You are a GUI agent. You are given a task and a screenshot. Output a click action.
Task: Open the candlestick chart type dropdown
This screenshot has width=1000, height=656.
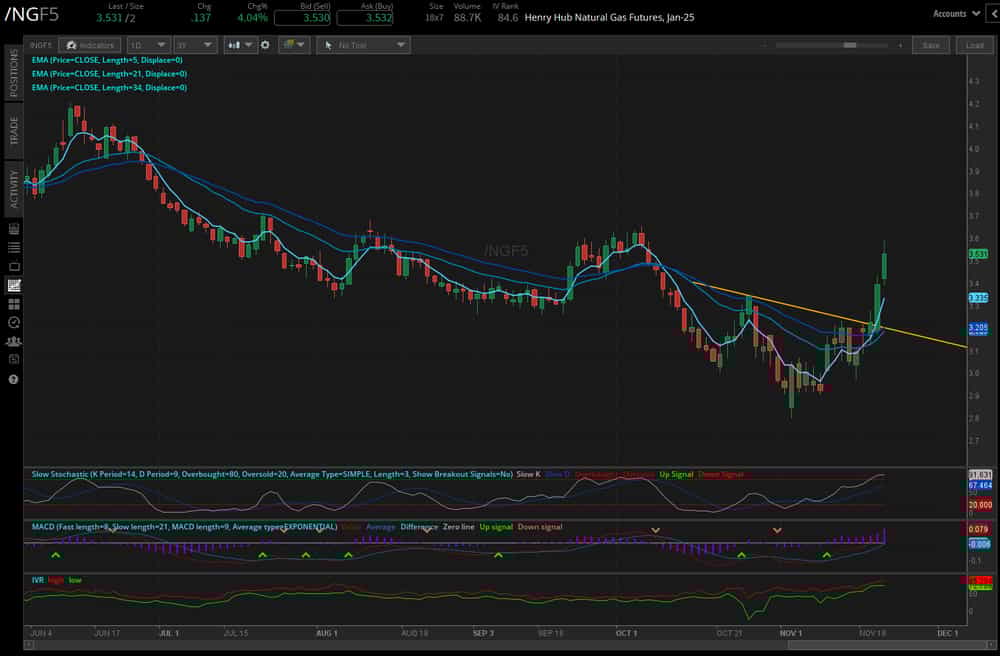(240, 45)
